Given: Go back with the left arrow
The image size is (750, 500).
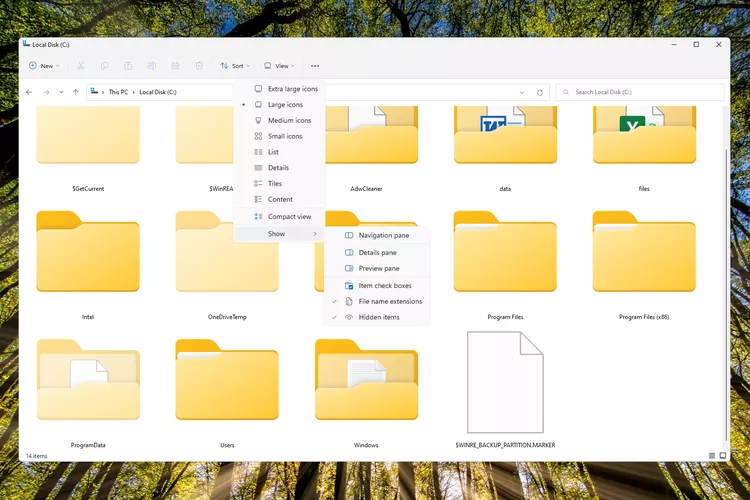Looking at the screenshot, I should point(29,92).
